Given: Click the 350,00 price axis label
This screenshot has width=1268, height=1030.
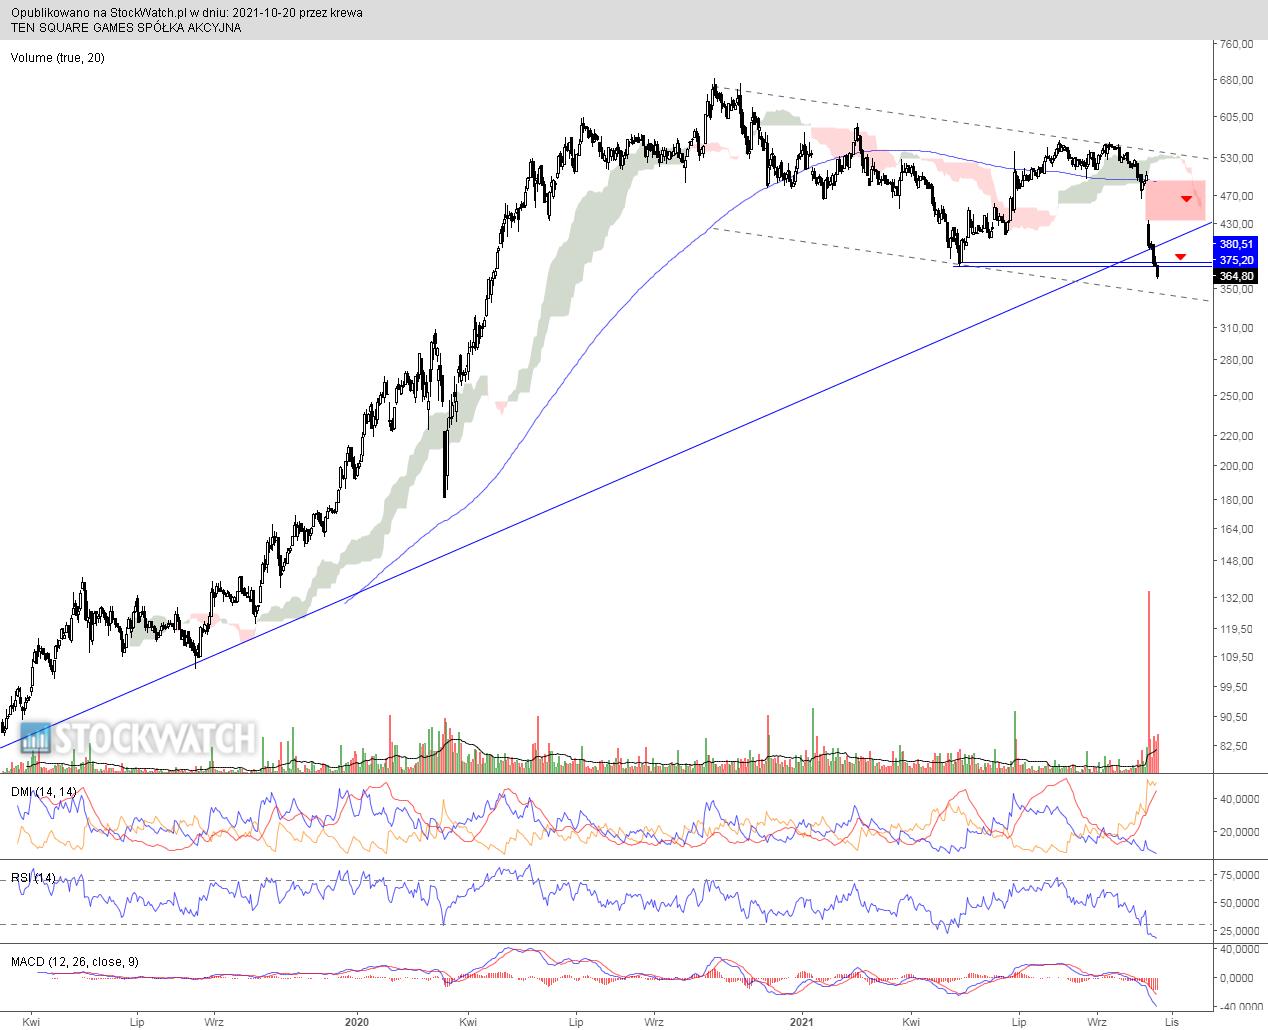Looking at the screenshot, I should [1238, 289].
